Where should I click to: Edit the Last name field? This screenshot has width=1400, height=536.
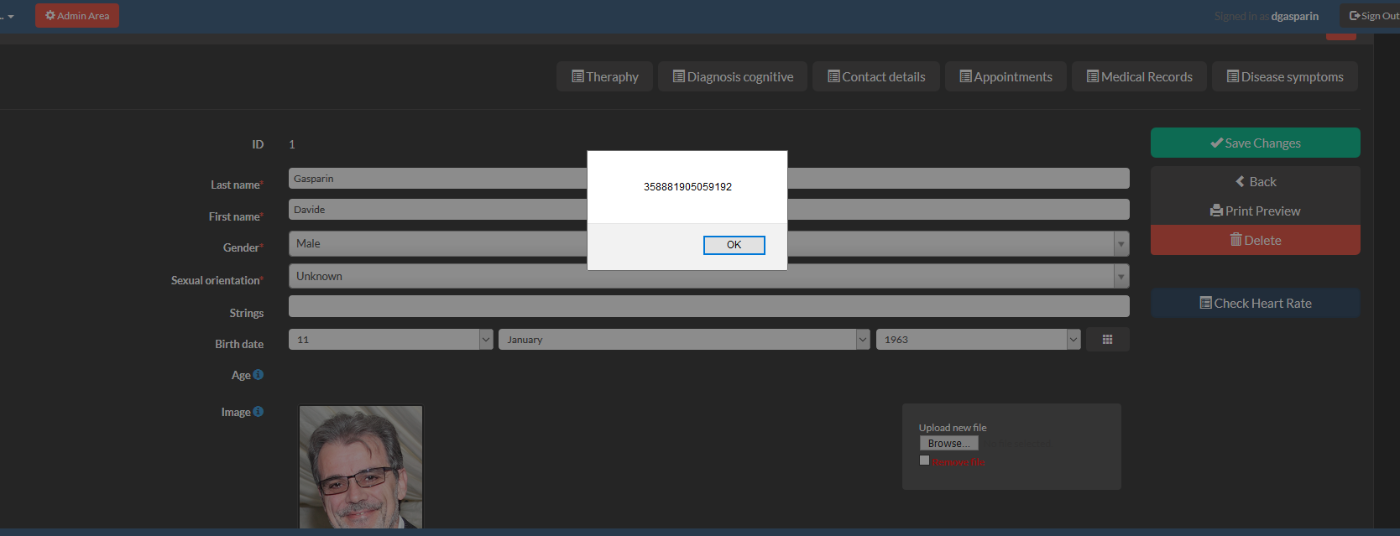click(709, 178)
